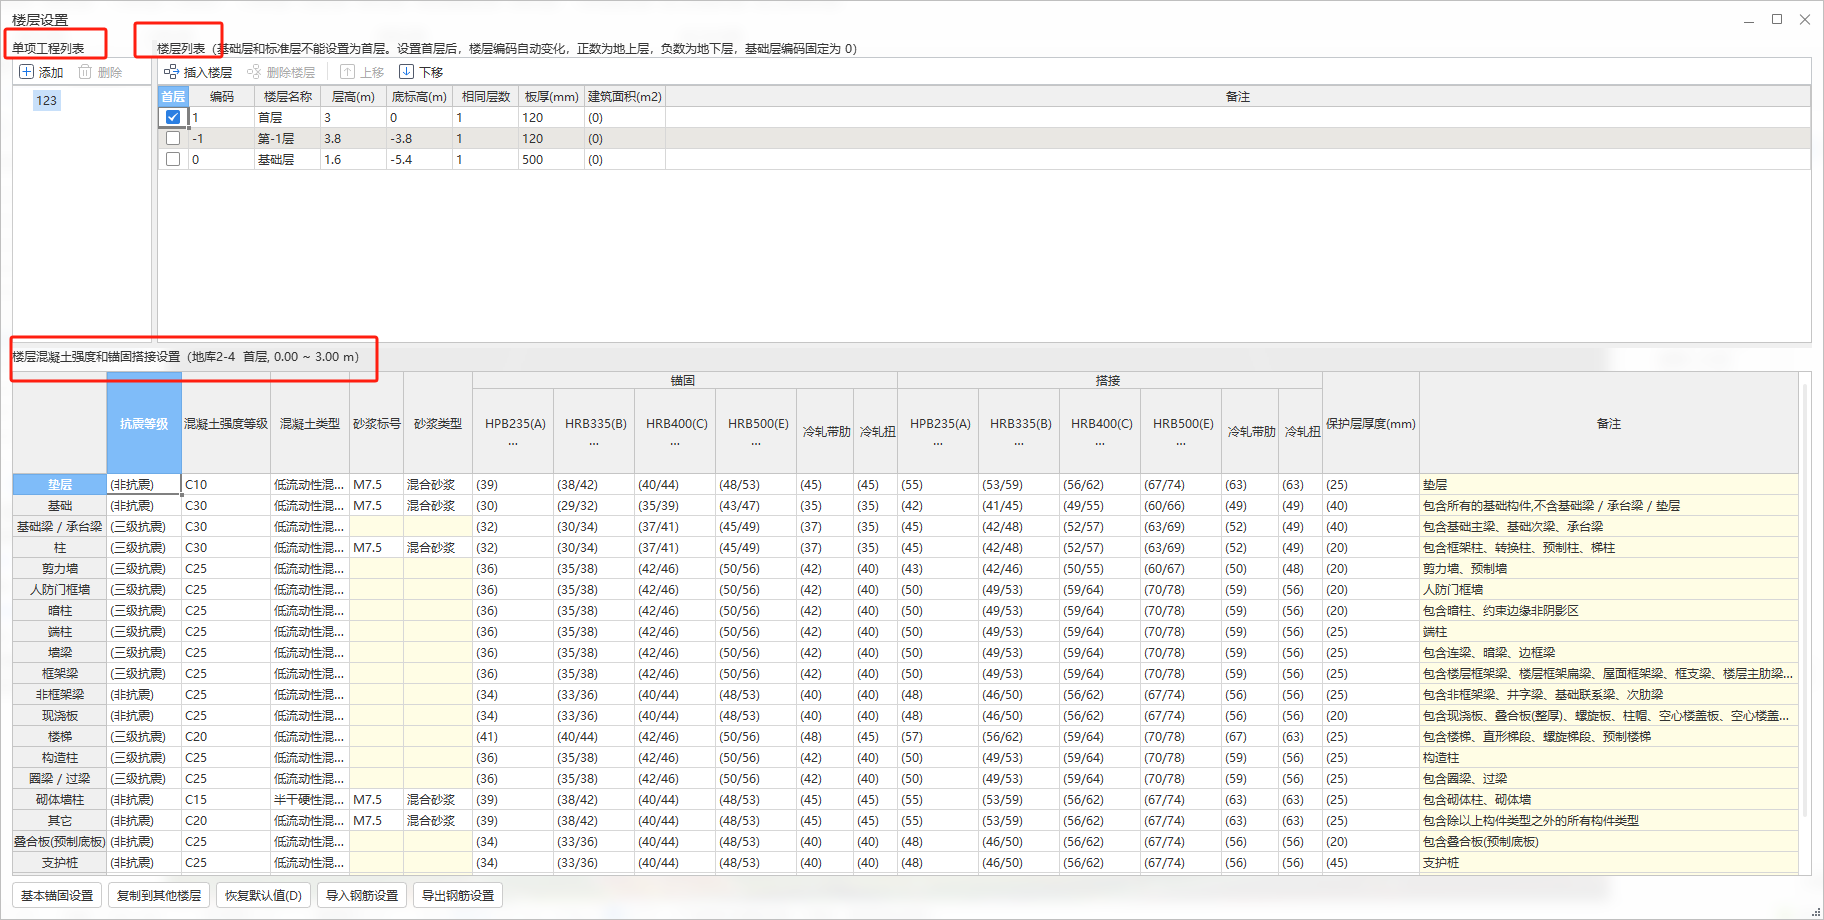
Task: Minimize the 楼层设置 window
Action: pos(1749,19)
